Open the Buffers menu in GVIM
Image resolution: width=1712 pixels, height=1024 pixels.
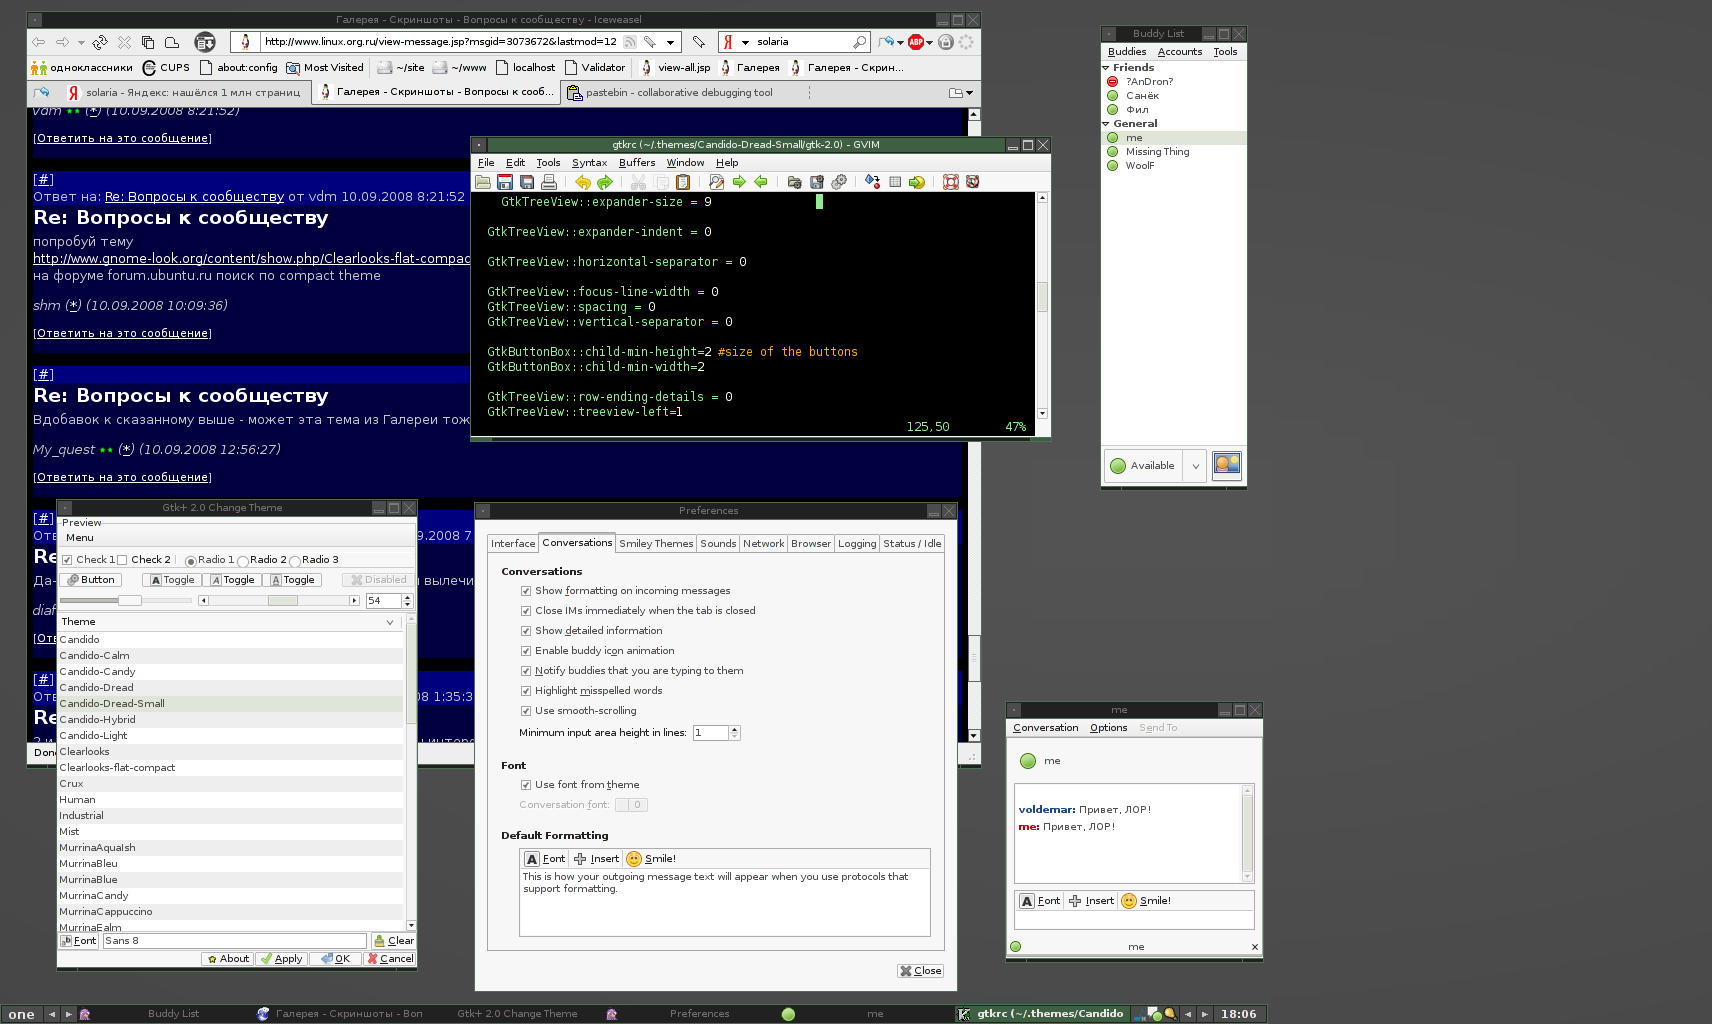pyautogui.click(x=637, y=163)
